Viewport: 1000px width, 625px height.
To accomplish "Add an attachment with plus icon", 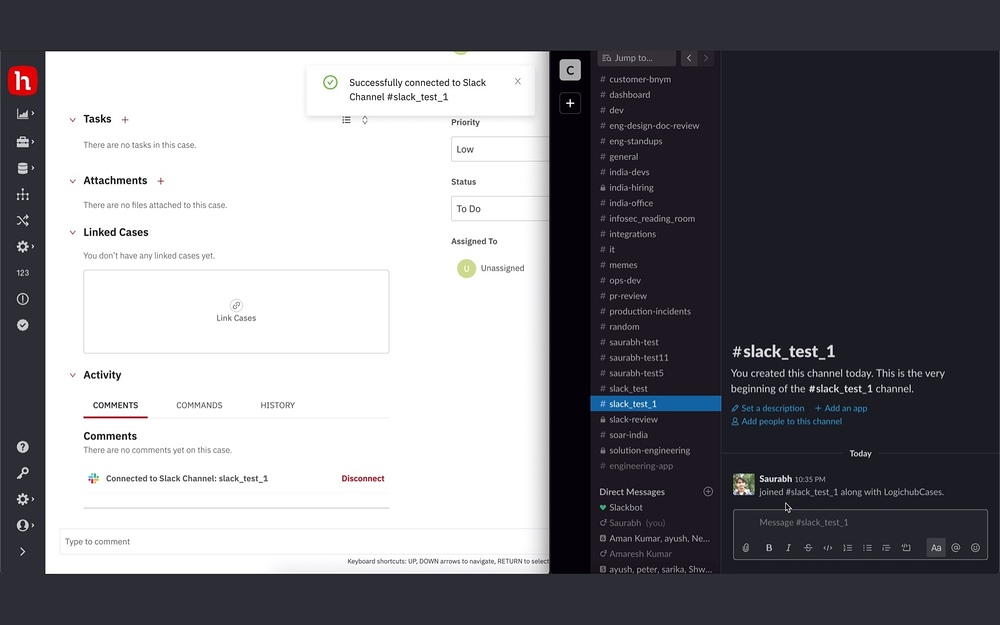I will click(x=161, y=181).
